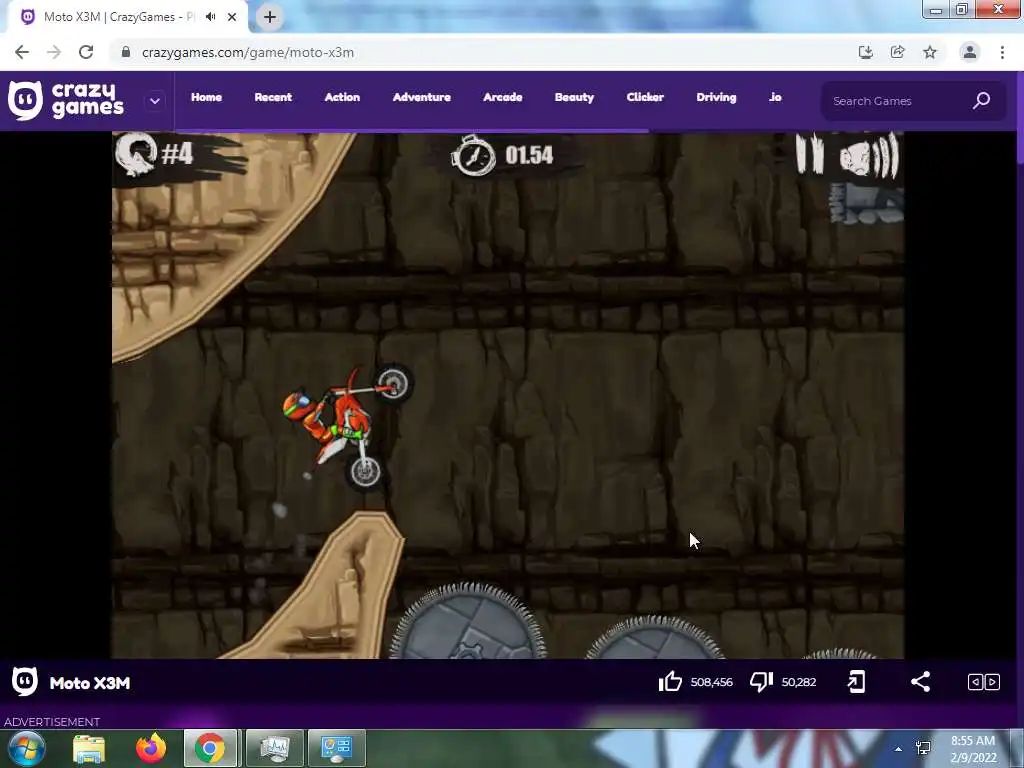The width and height of the screenshot is (1024, 768).
Task: Reload the page
Action: point(86,52)
